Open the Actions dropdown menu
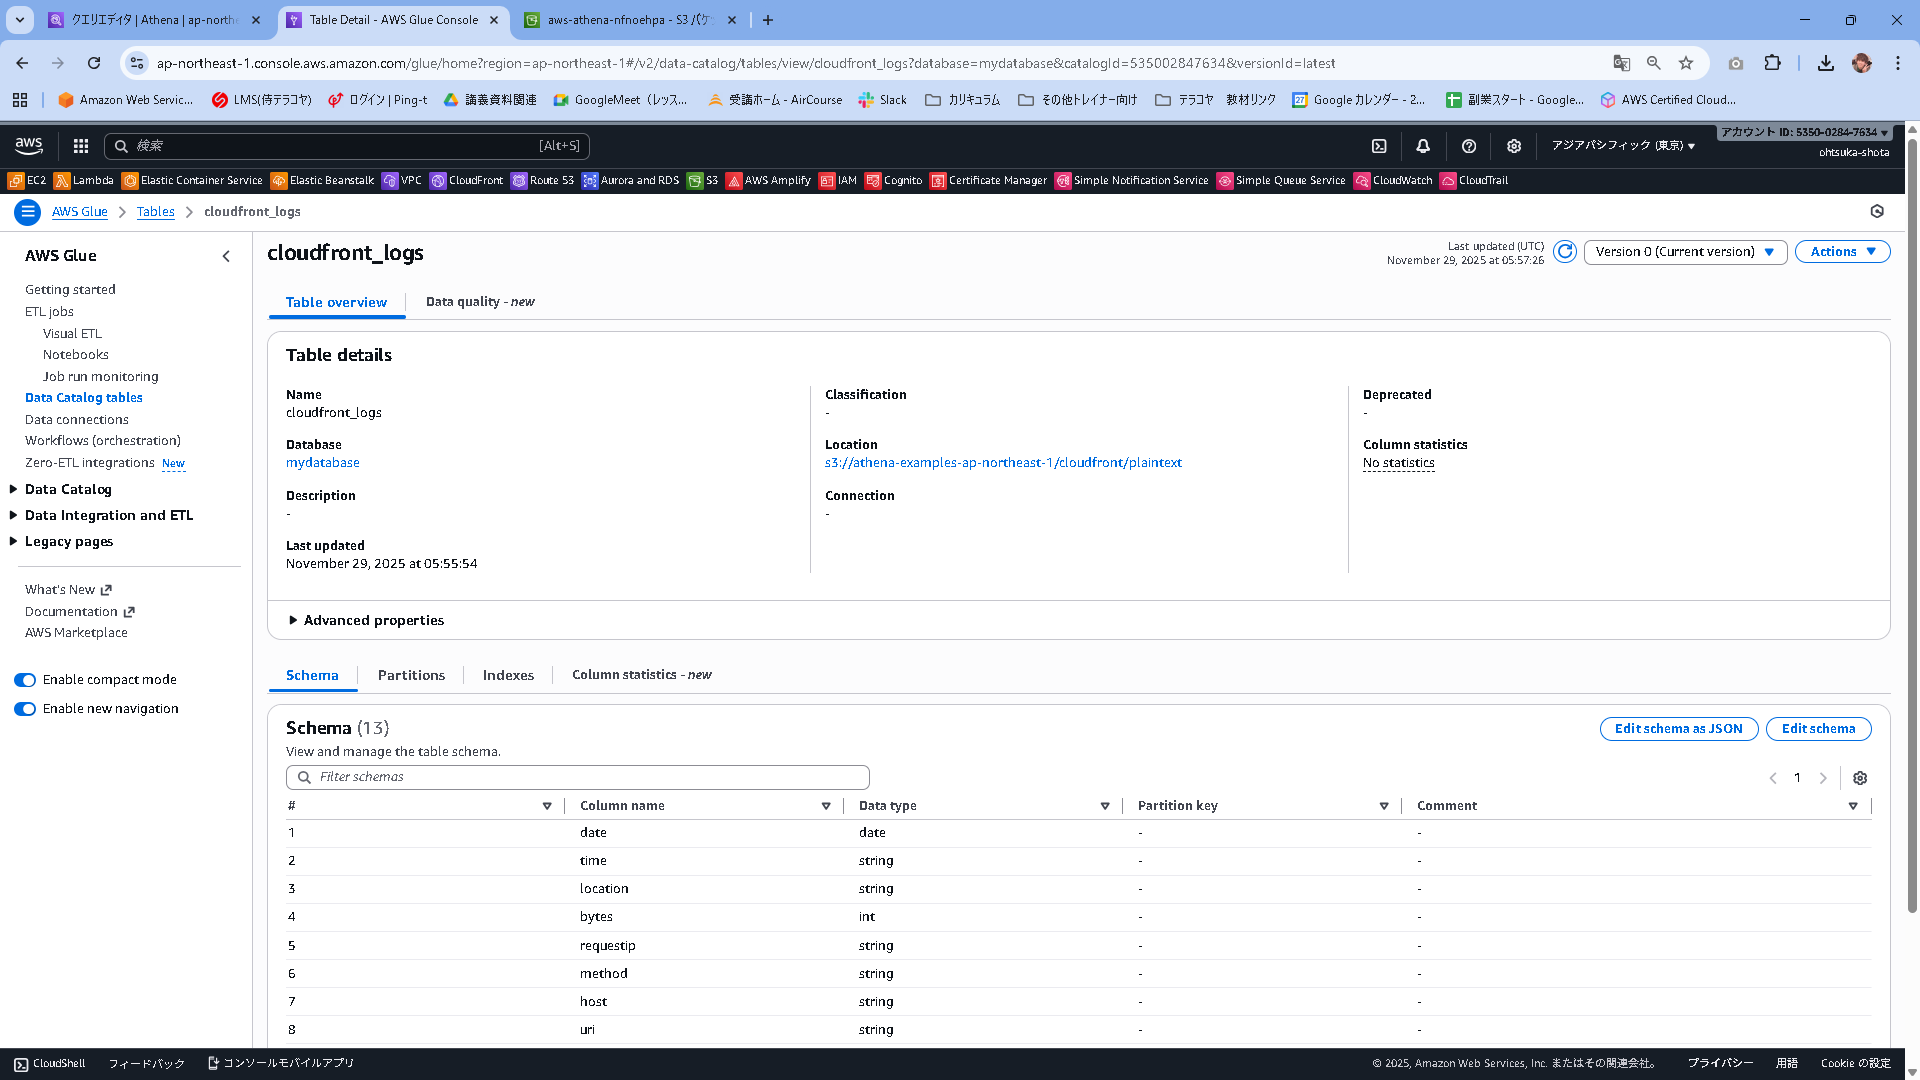1920x1080 pixels. click(x=1842, y=252)
